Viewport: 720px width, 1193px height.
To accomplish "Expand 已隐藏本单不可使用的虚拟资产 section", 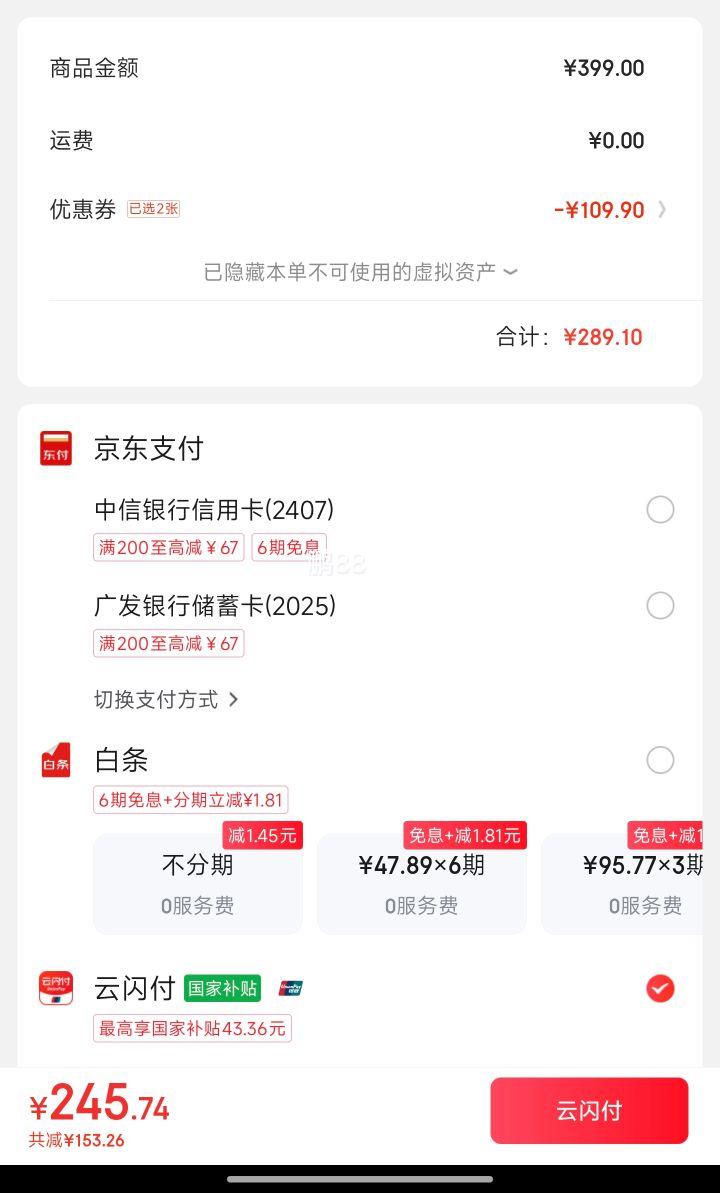I will click(x=360, y=272).
